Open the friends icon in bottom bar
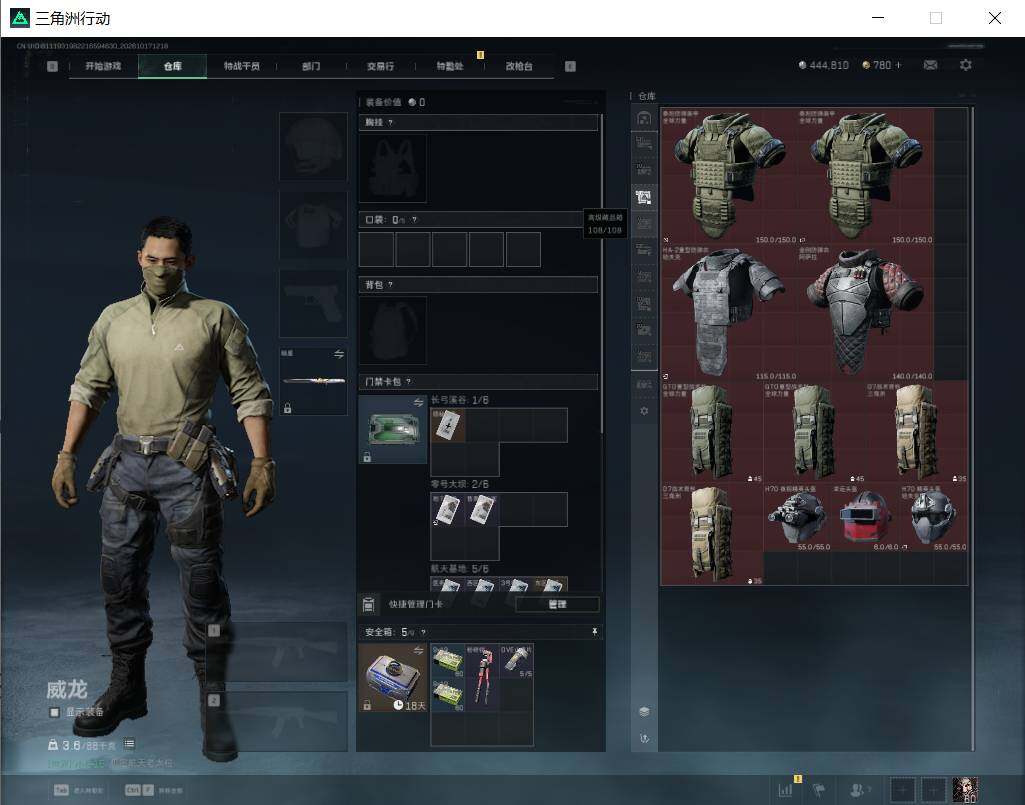Viewport: 1025px width, 805px height. (858, 789)
